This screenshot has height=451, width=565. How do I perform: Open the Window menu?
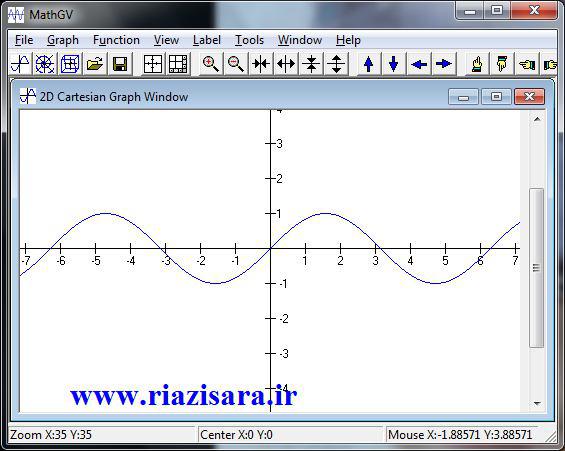click(x=300, y=40)
